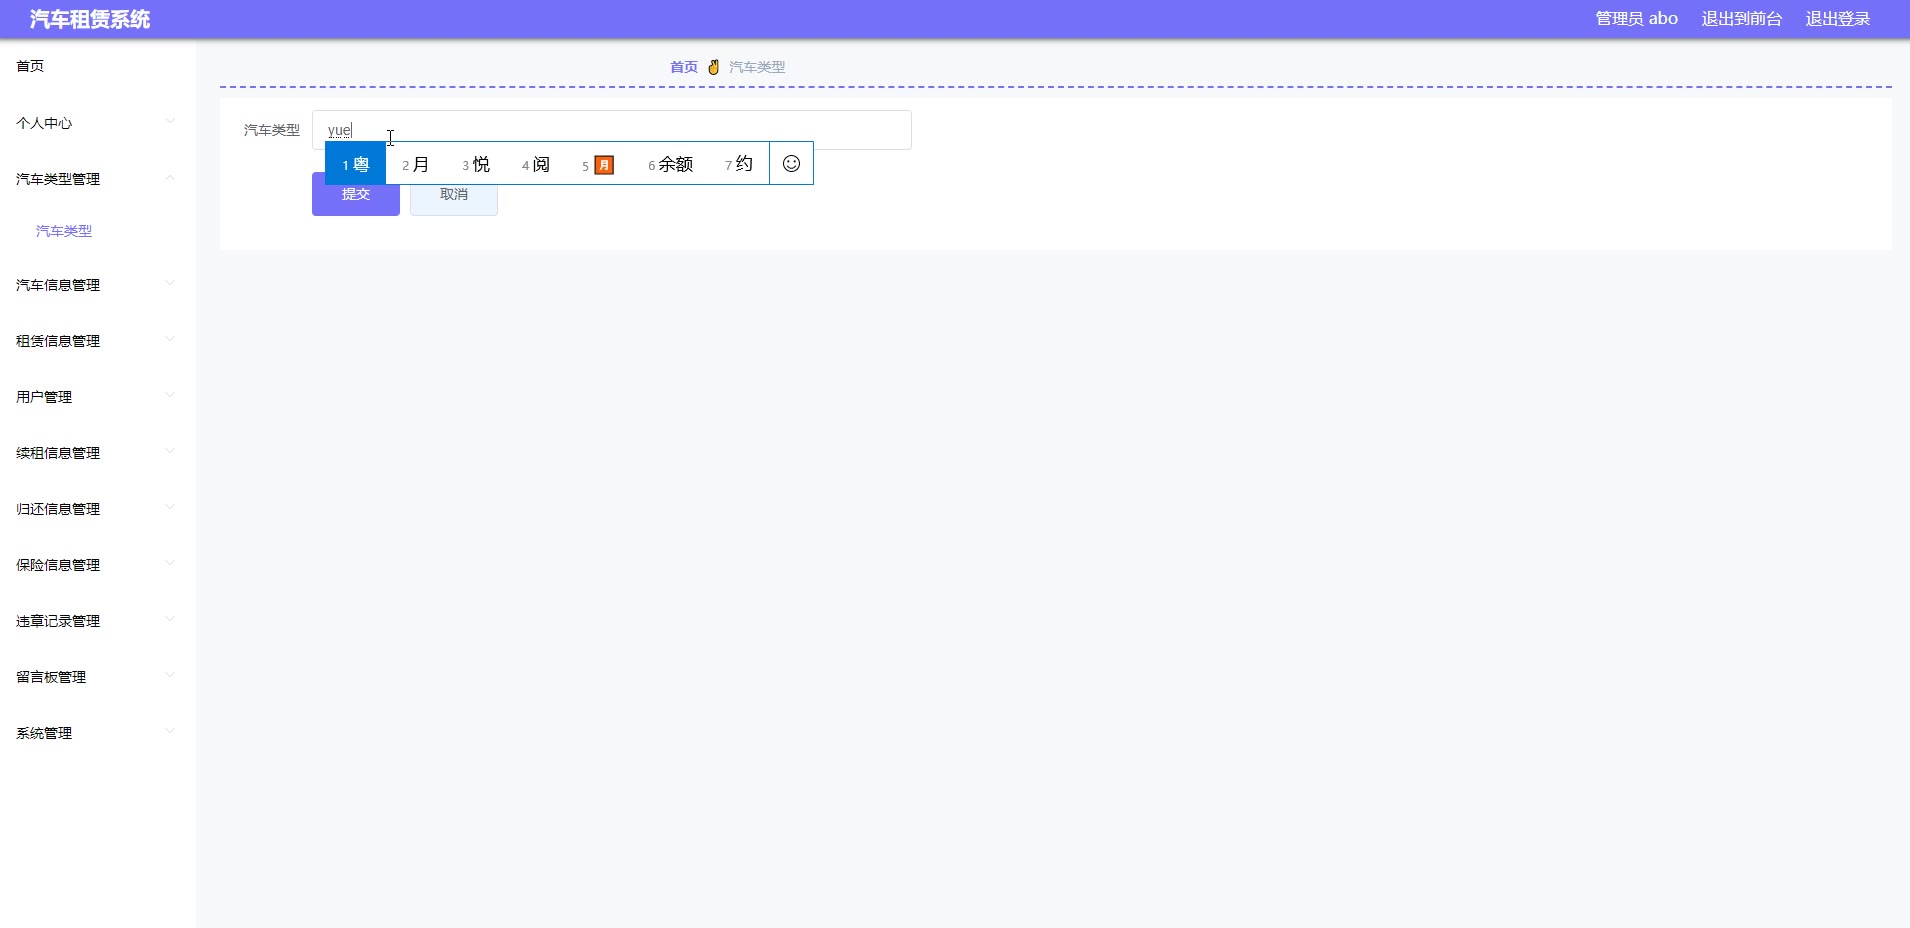
Task: Open 续租信息管理 sidebar menu
Action: click(98, 453)
